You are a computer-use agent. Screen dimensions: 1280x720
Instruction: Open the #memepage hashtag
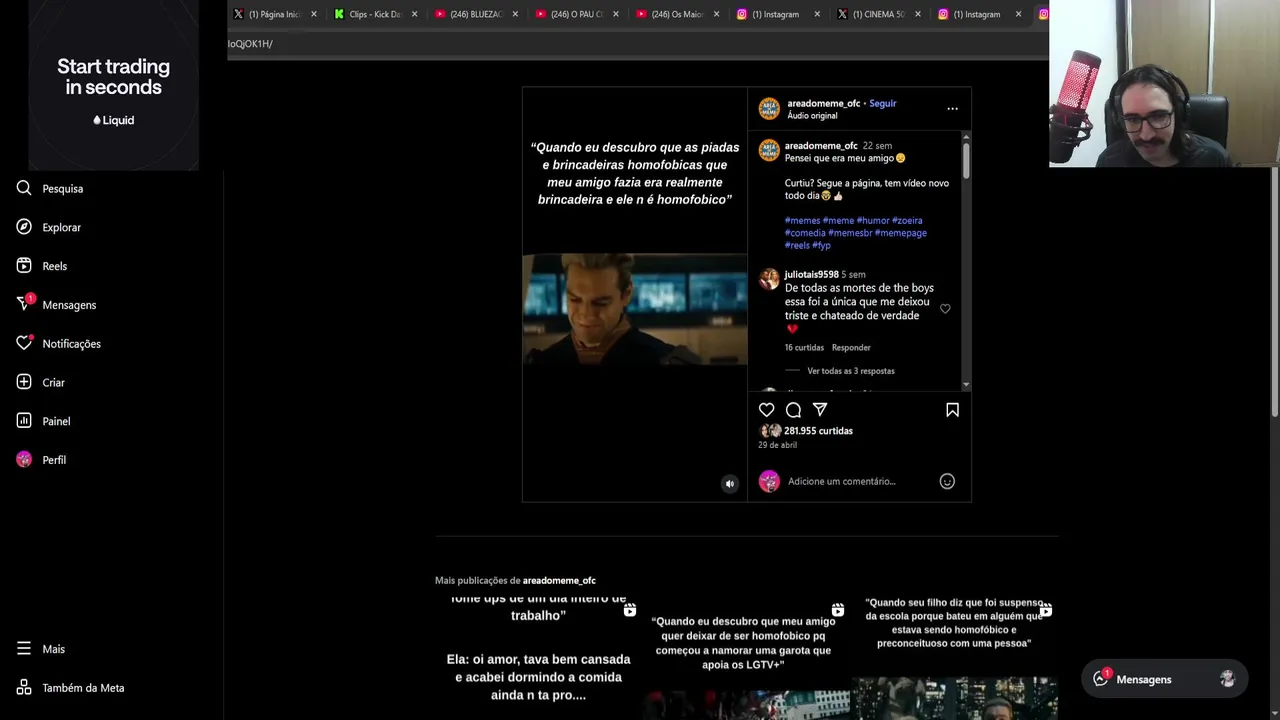tap(900, 233)
